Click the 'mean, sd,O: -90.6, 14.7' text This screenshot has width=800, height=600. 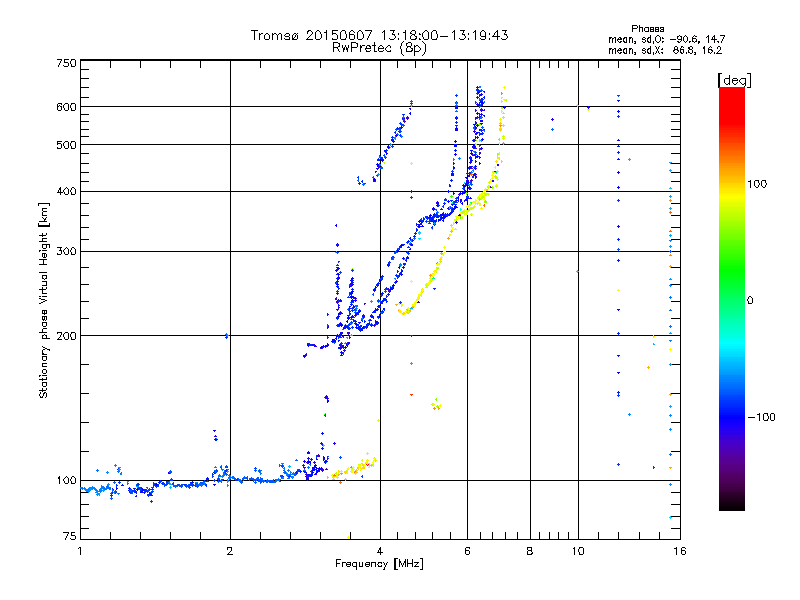point(666,39)
